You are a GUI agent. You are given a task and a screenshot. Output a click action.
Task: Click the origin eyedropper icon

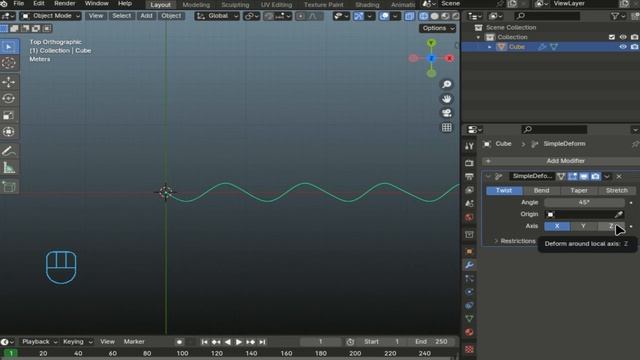pyautogui.click(x=618, y=214)
